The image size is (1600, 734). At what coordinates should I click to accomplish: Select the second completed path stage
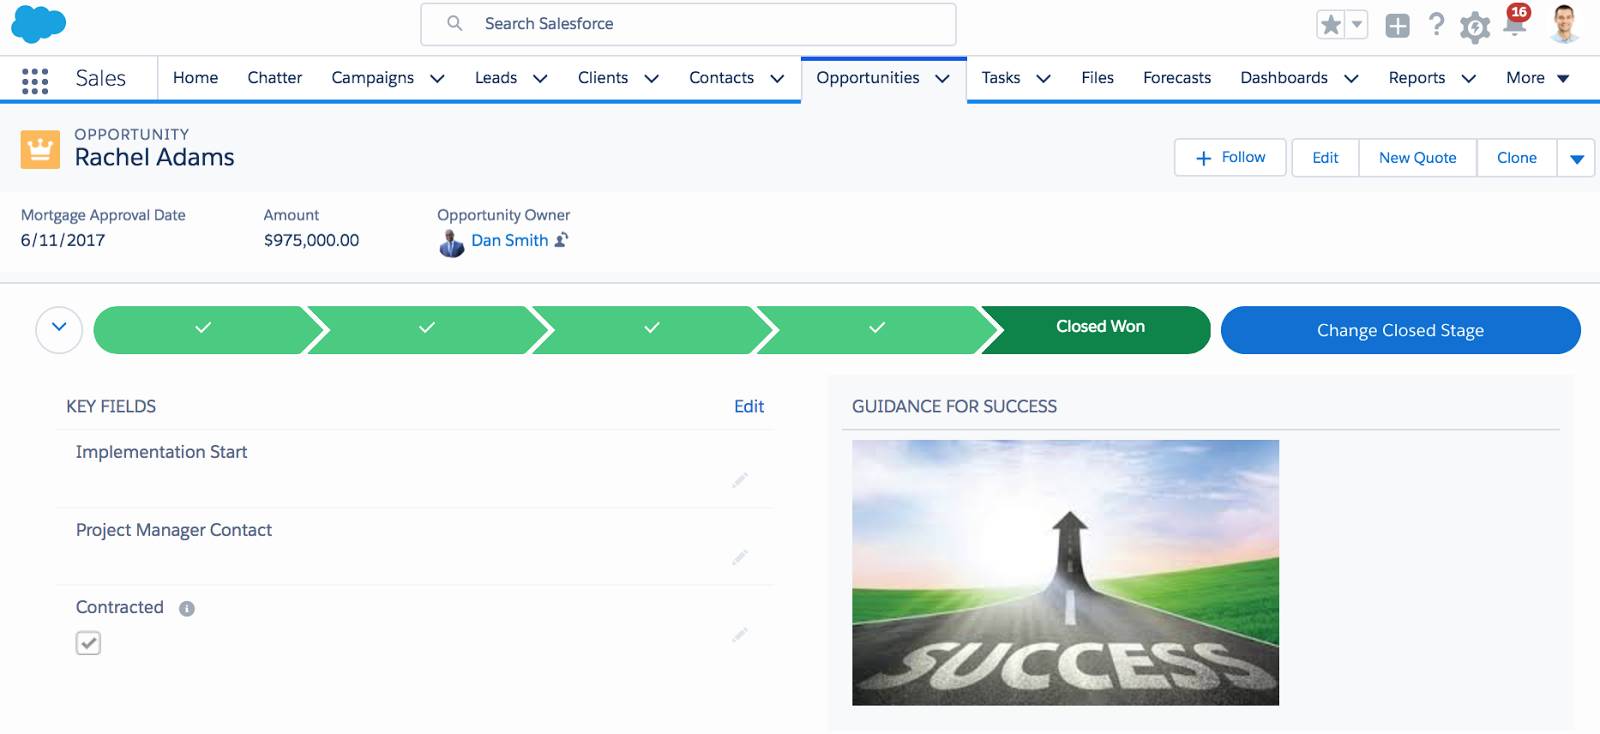click(x=428, y=329)
